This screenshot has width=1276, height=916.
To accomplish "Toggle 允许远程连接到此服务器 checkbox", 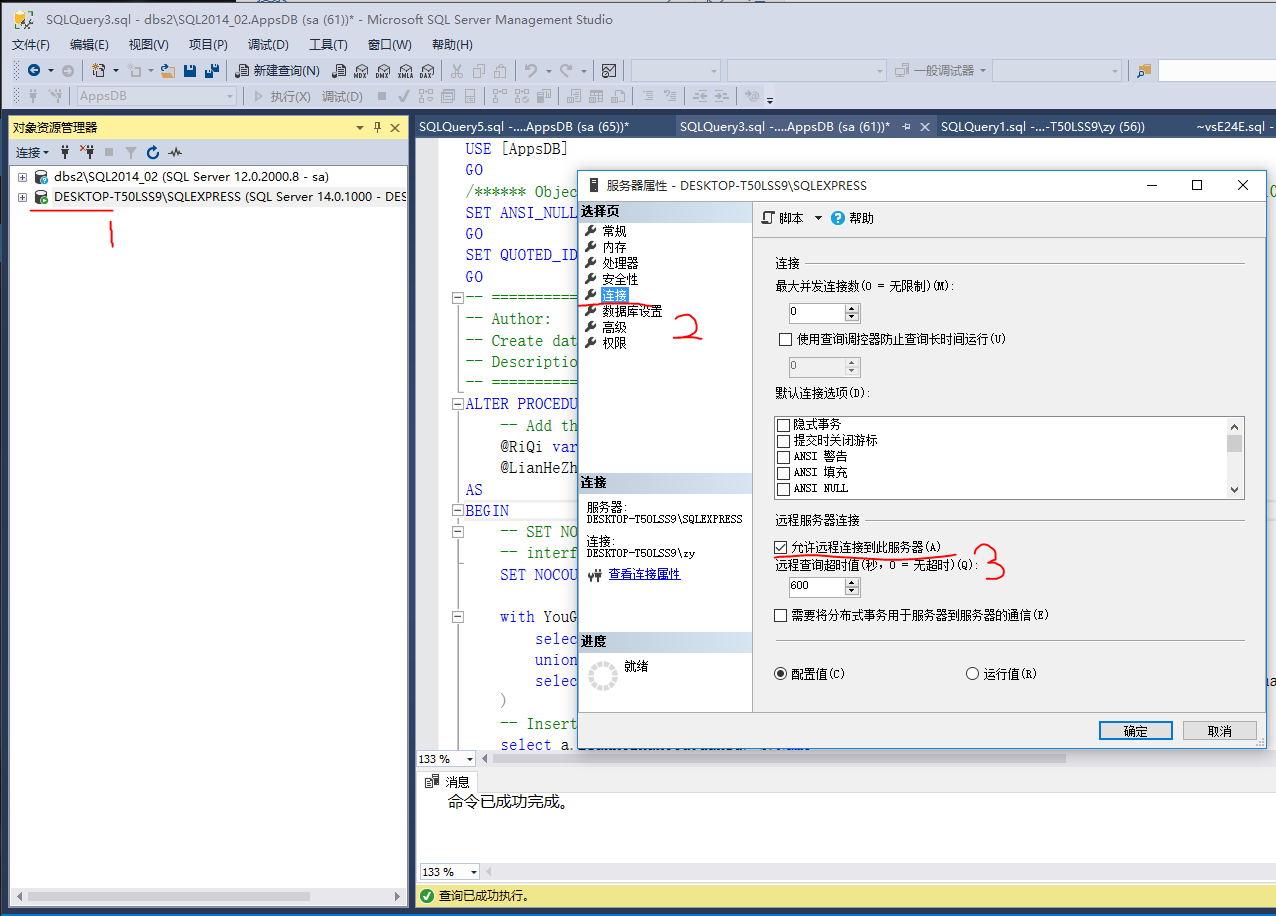I will [x=781, y=547].
